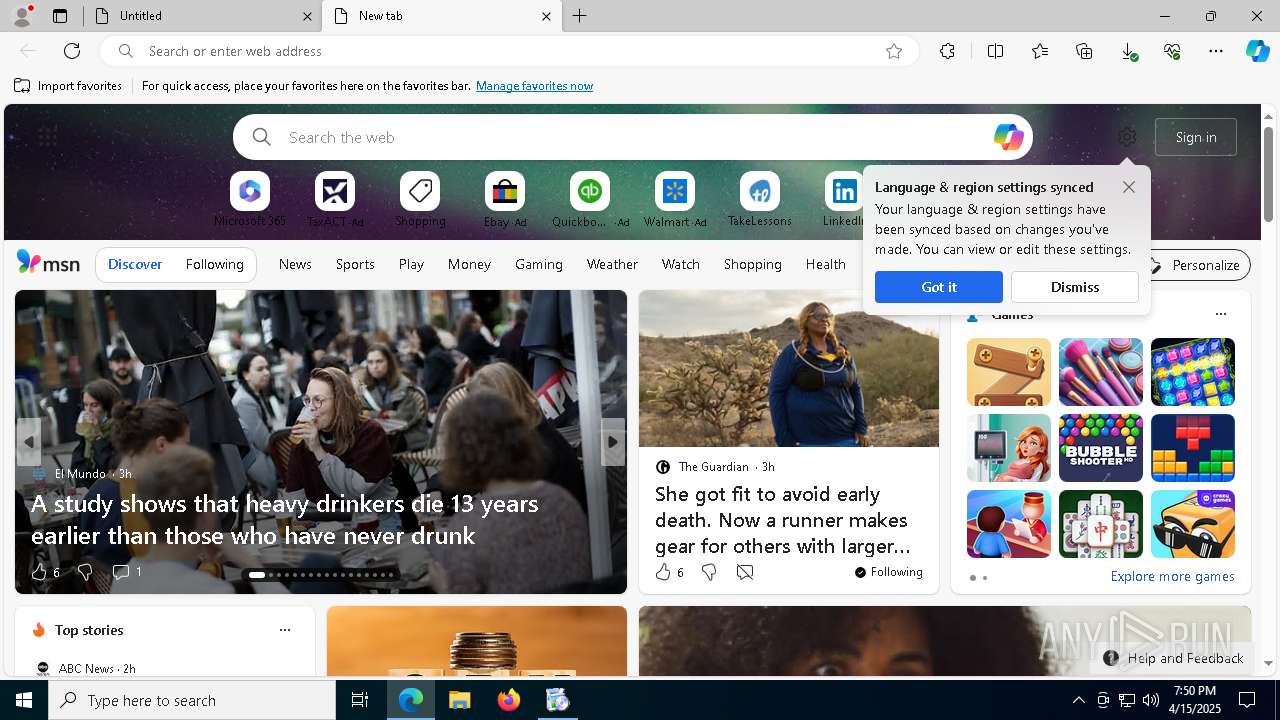Launch Firefox from taskbar
The height and width of the screenshot is (720, 1280).
pos(509,700)
